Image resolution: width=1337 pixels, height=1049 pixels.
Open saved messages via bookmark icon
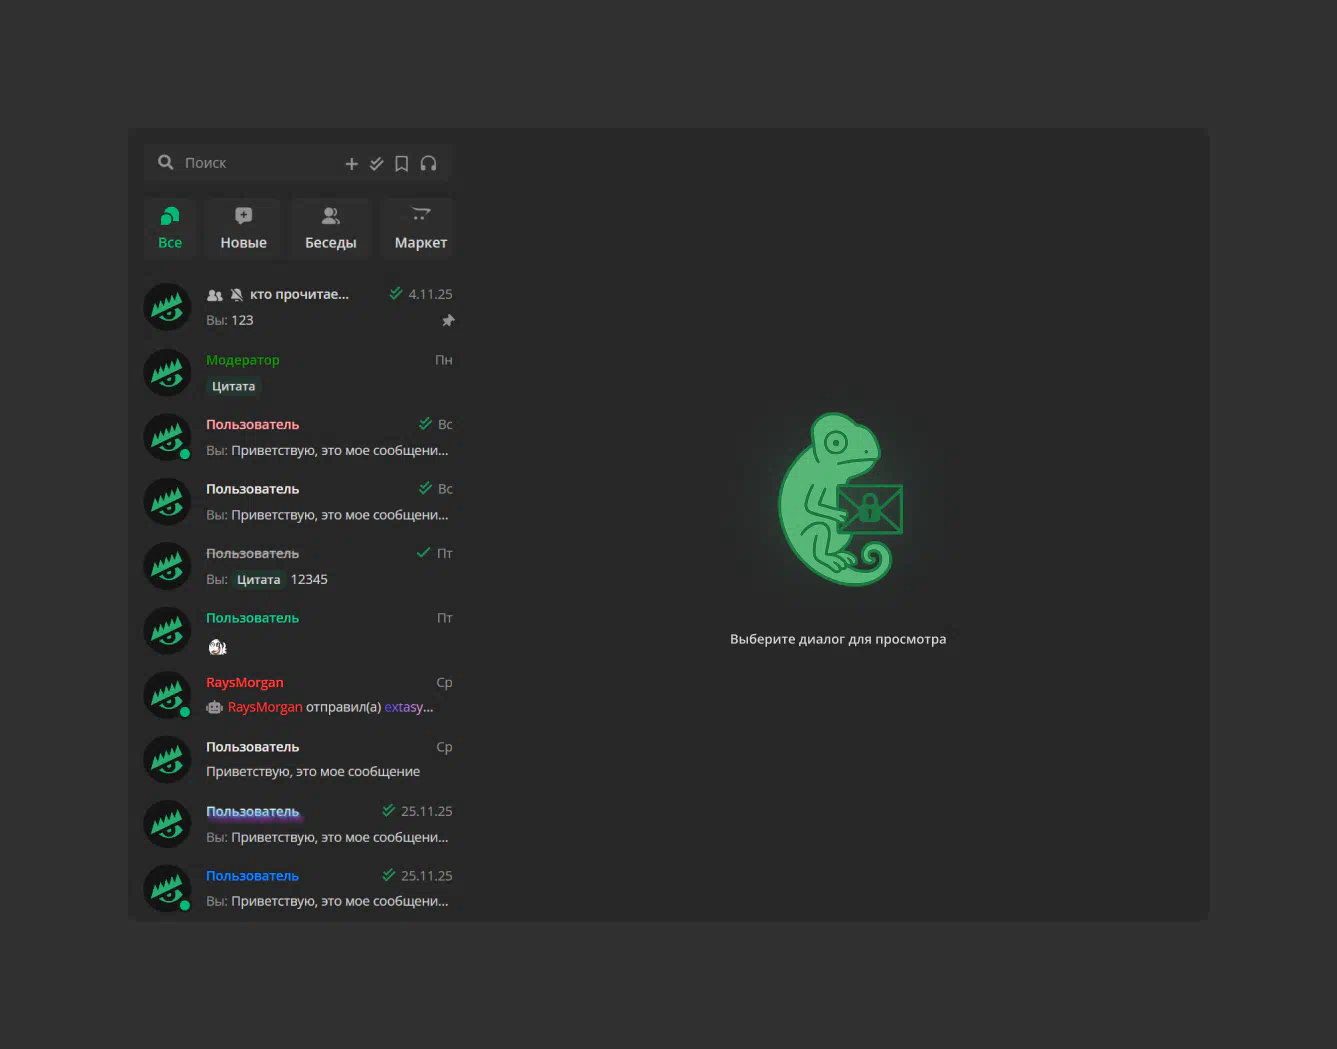(401, 164)
